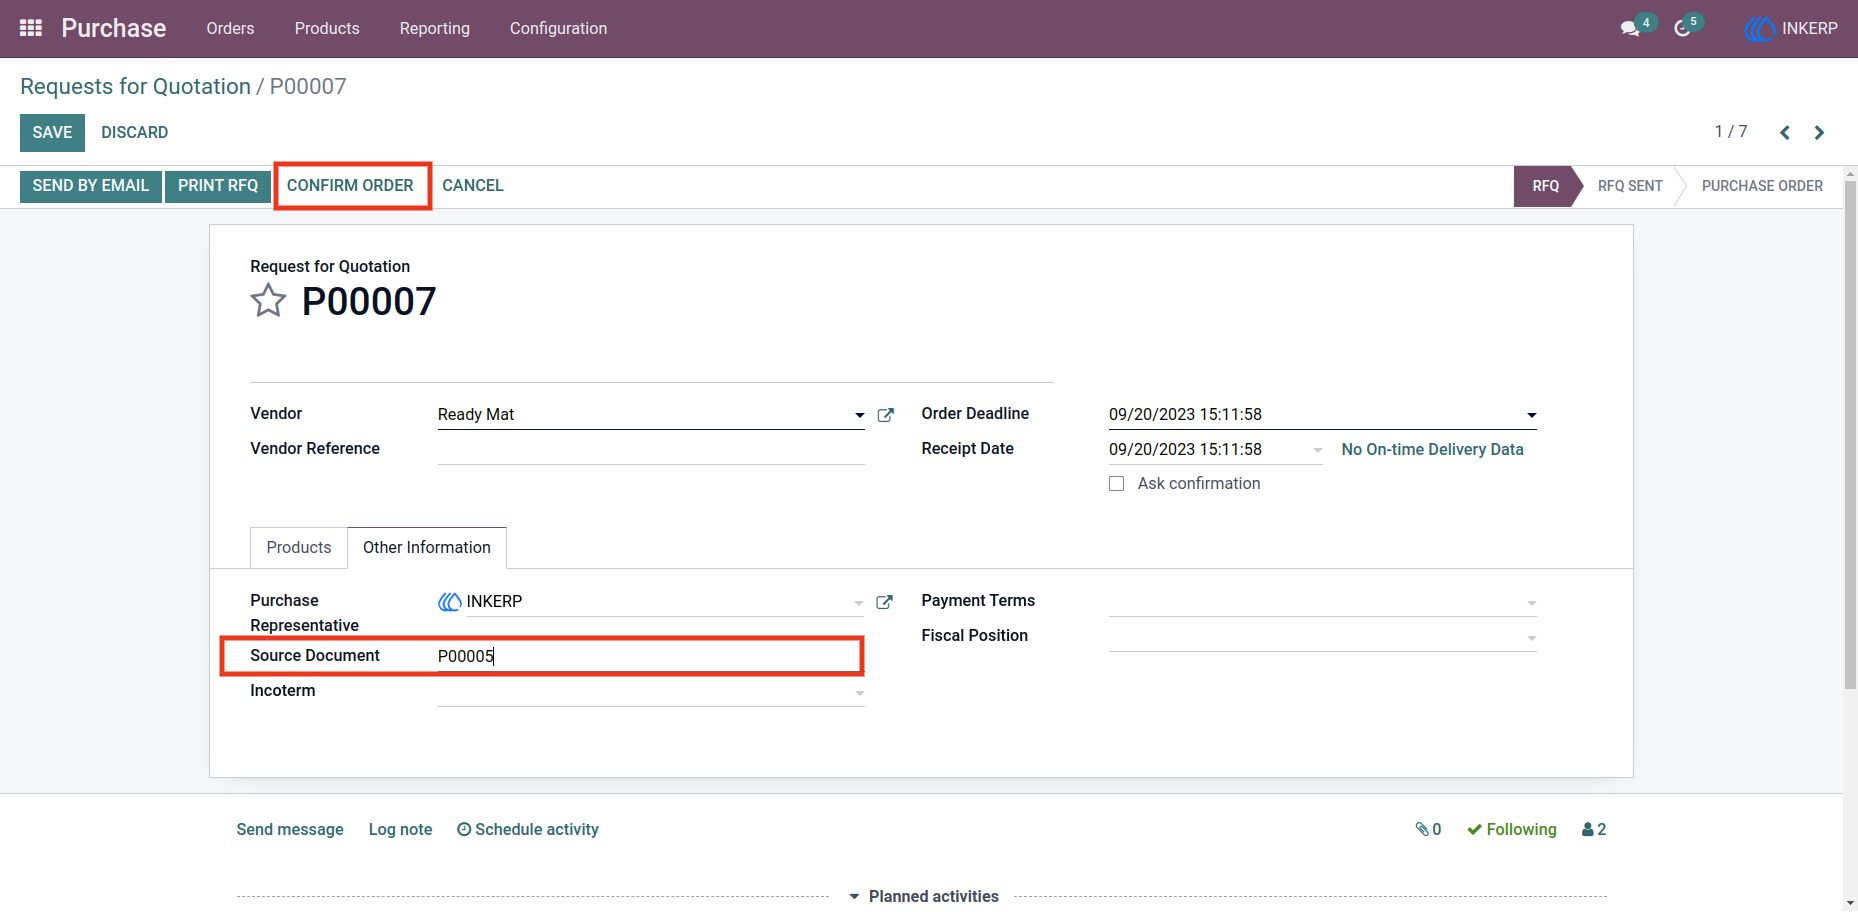Expand the Payment Terms dropdown
The image size is (1858, 912).
point(1531,602)
